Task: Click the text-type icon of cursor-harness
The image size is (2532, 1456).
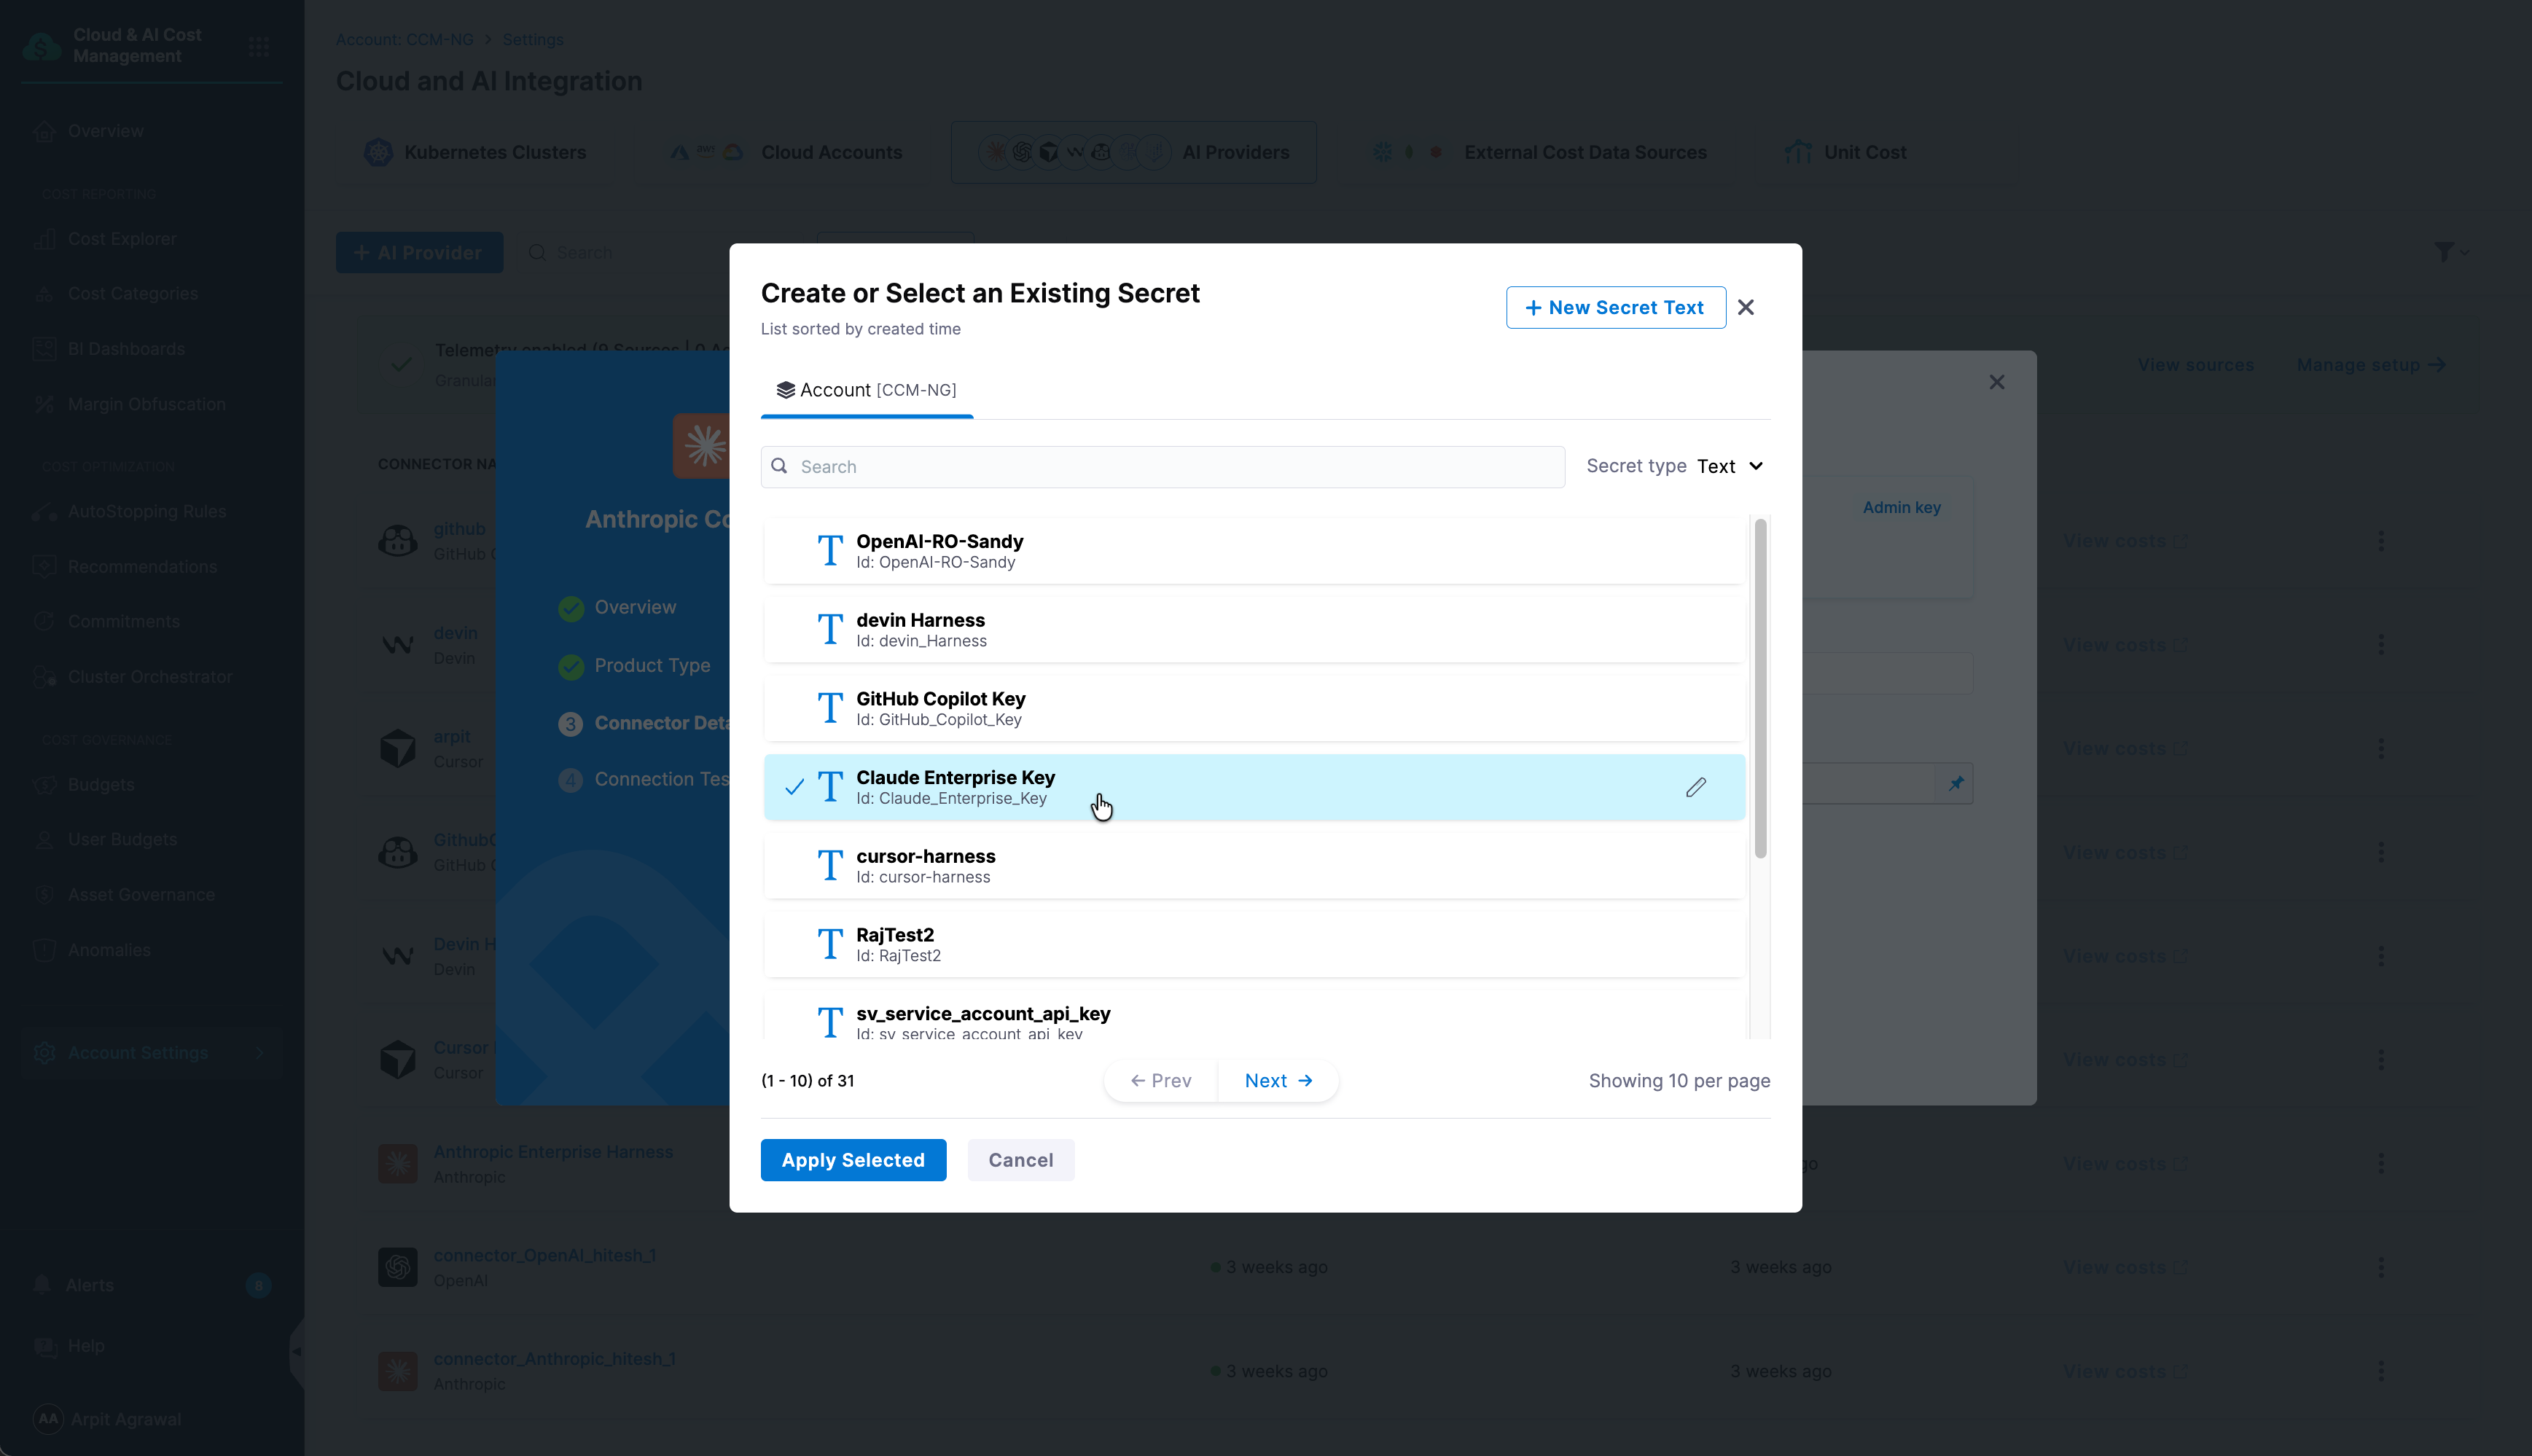Action: click(830, 866)
